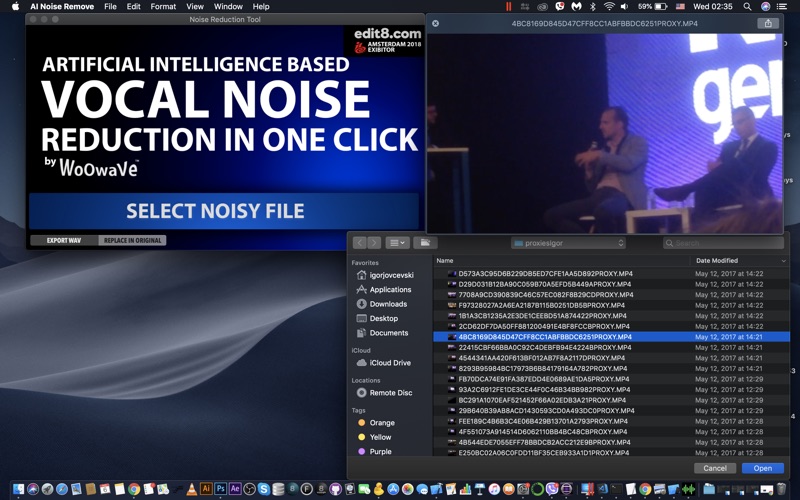Select file FEE189C4B6B3C4E06B429B13701A2793PROXY.MP4
The height and width of the screenshot is (500, 800).
611,421
